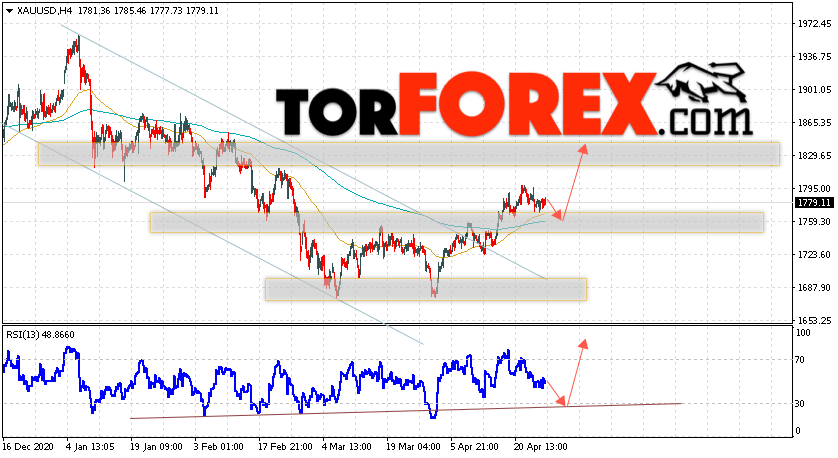Image resolution: width=838 pixels, height=458 pixels.
Task: Select the 17 Feb 21:00 time label
Action: tap(284, 446)
